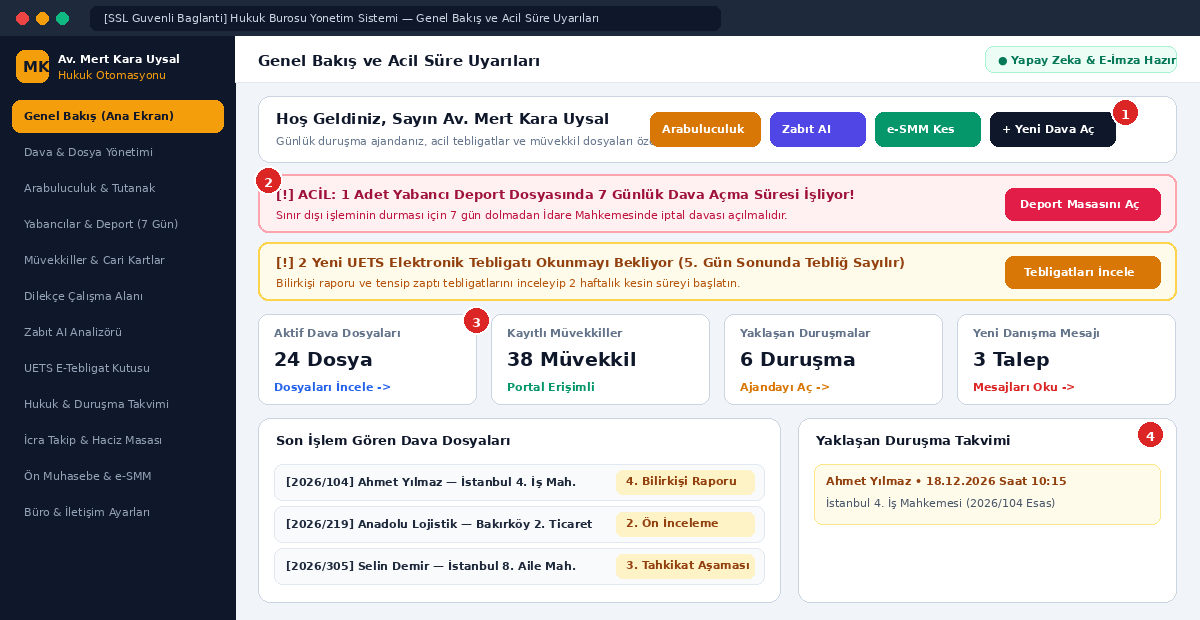The width and height of the screenshot is (1200, 620).
Task: Open the 2026/104 Ahmet Yılmaz case row
Action: click(x=519, y=482)
